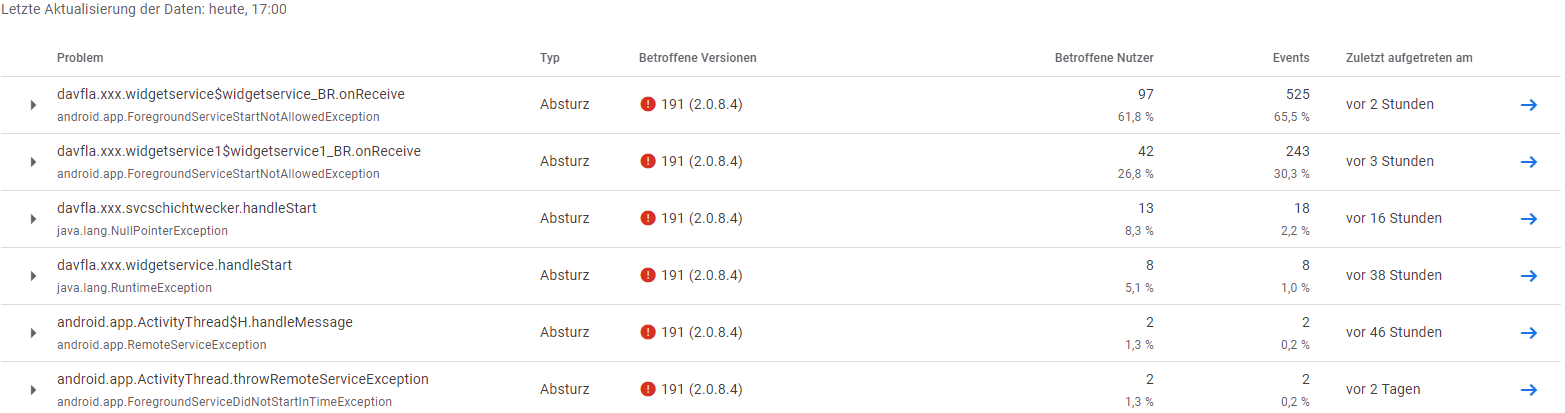Open android.app.ActivityThread.throwRemoteServiceException problem link
The image size is (1565, 413).
tap(243, 380)
